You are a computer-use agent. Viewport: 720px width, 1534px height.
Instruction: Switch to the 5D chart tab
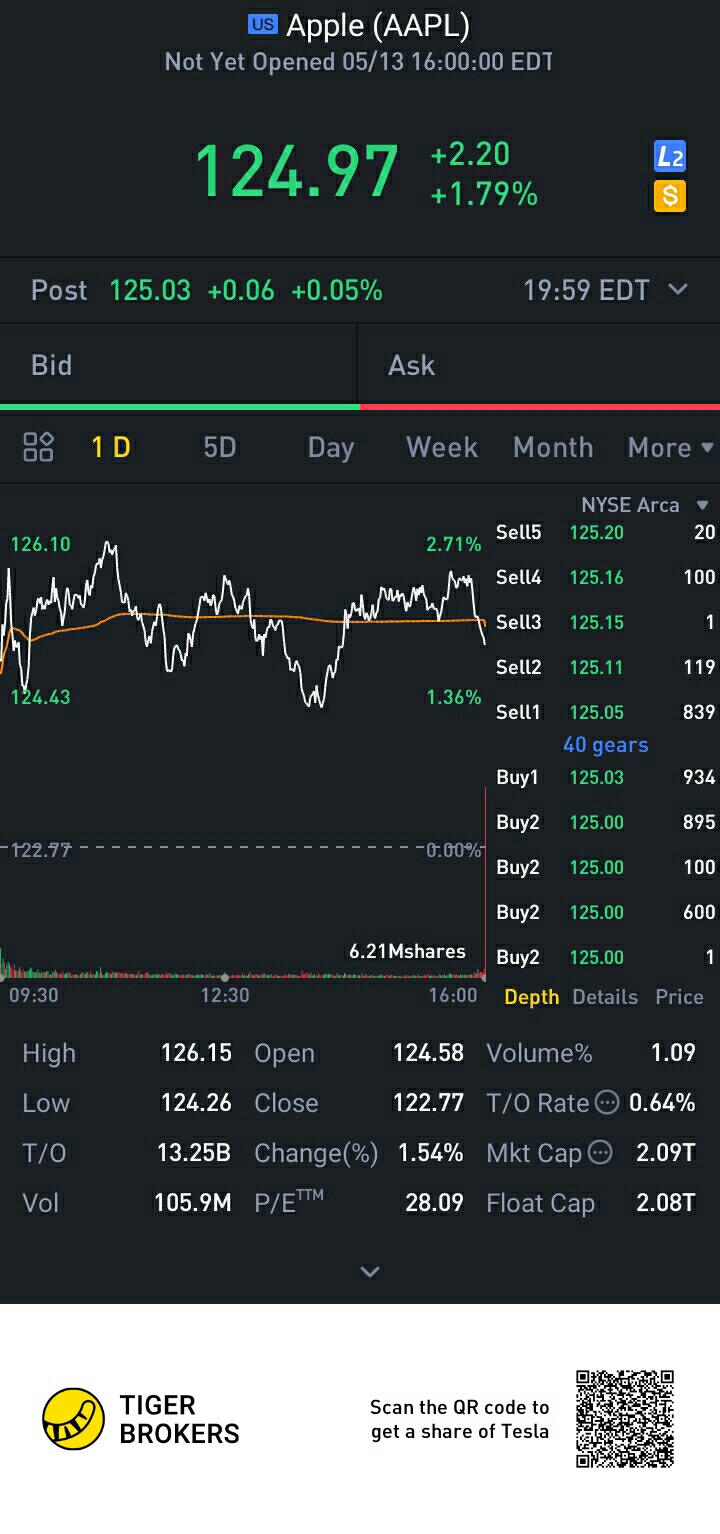coord(220,447)
